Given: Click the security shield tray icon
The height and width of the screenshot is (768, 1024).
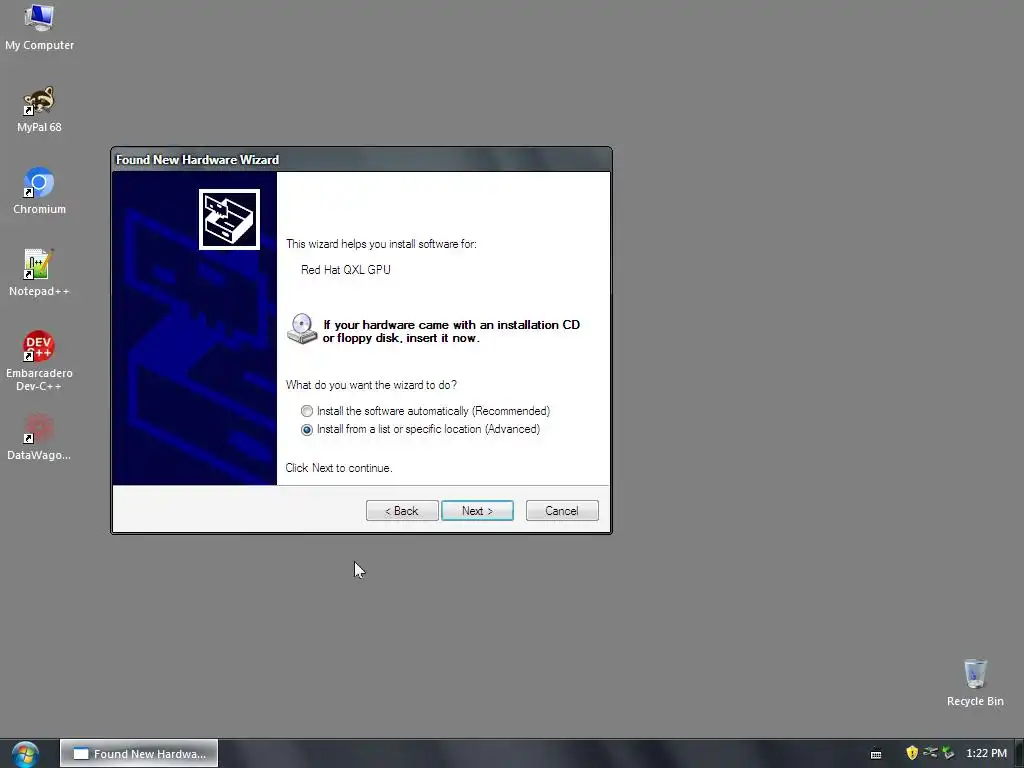Looking at the screenshot, I should (x=912, y=753).
